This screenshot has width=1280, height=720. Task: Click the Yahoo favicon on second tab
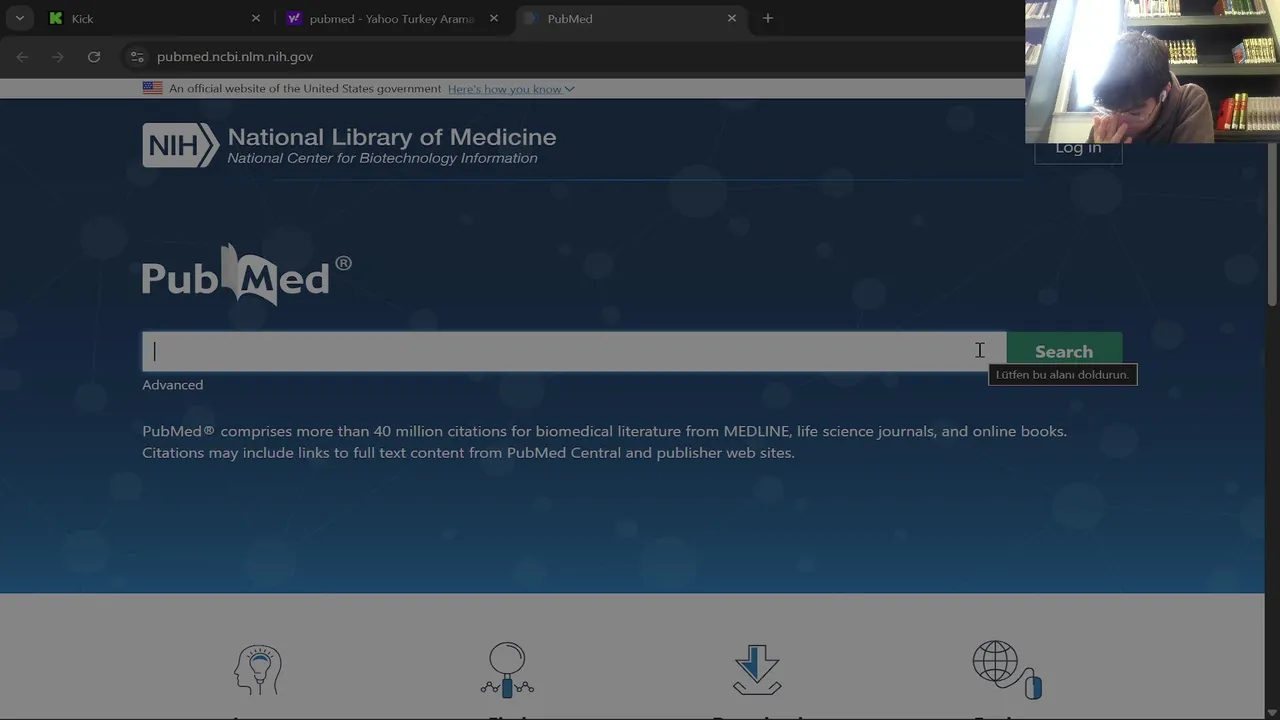tap(294, 18)
